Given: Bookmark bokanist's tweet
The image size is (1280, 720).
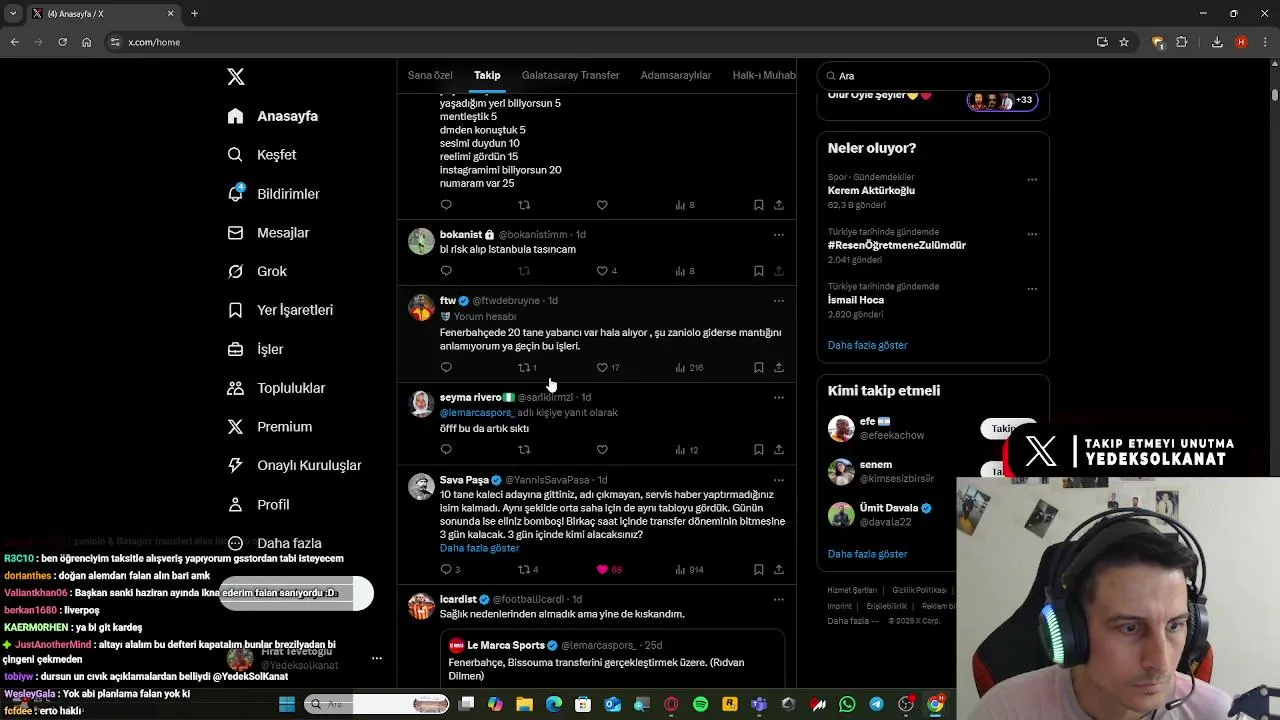Looking at the screenshot, I should coord(759,271).
